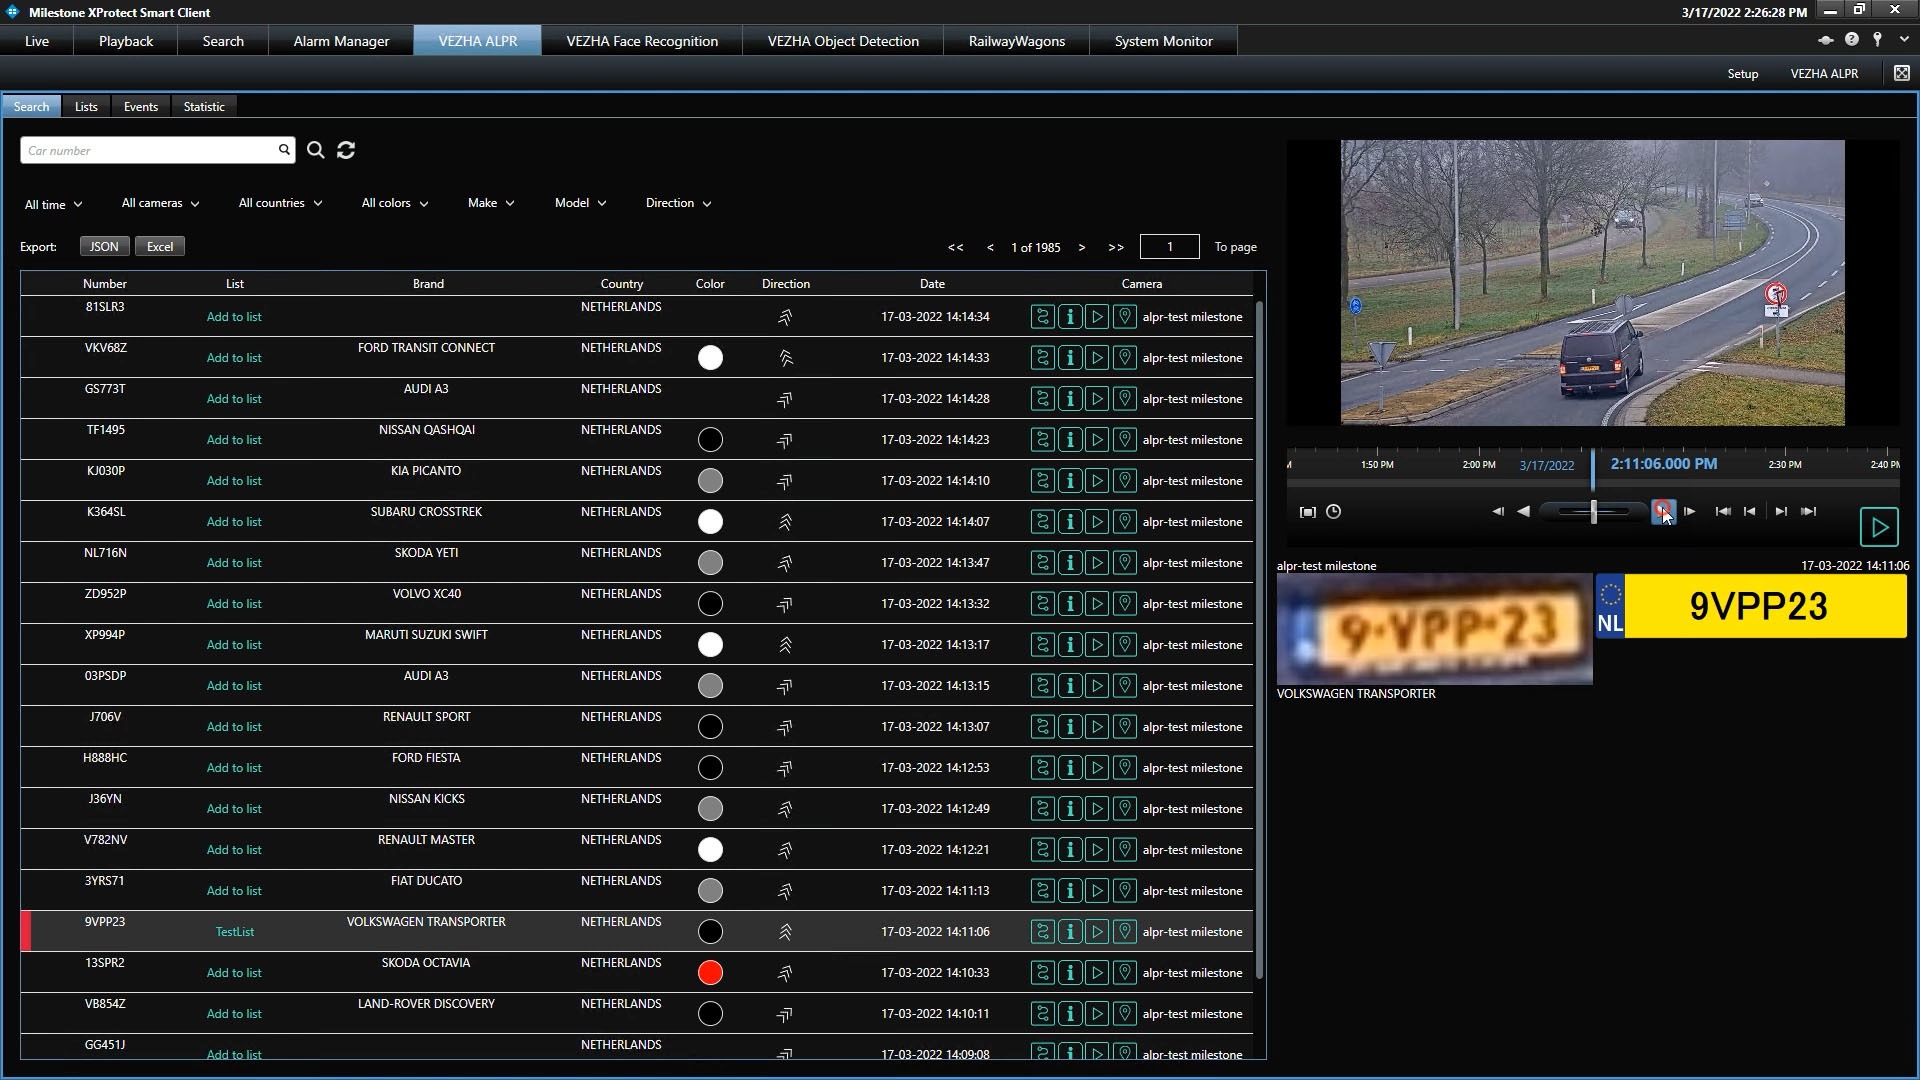Add 81SLR3 to a list

tap(234, 317)
